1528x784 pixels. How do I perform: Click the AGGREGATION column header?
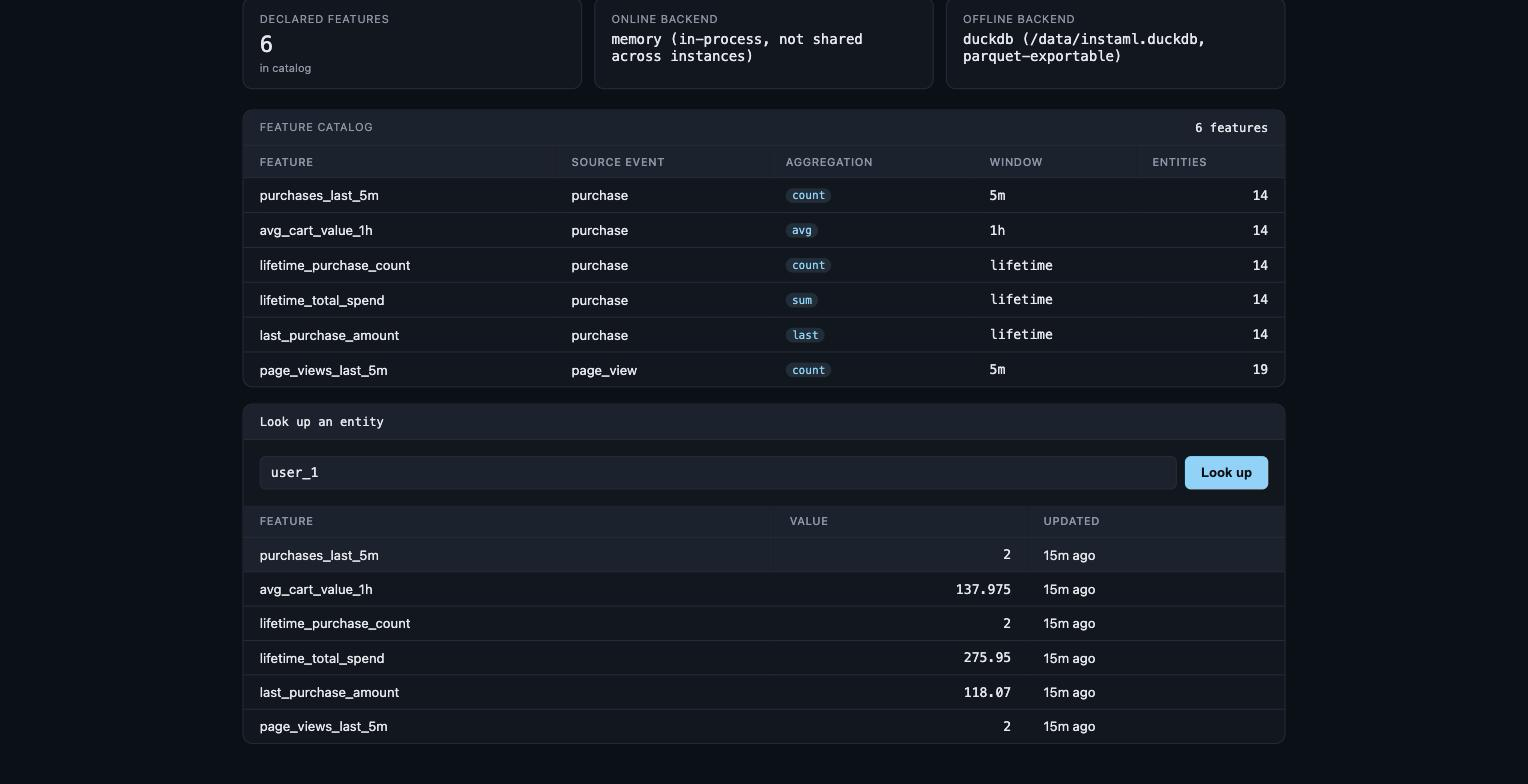(829, 162)
